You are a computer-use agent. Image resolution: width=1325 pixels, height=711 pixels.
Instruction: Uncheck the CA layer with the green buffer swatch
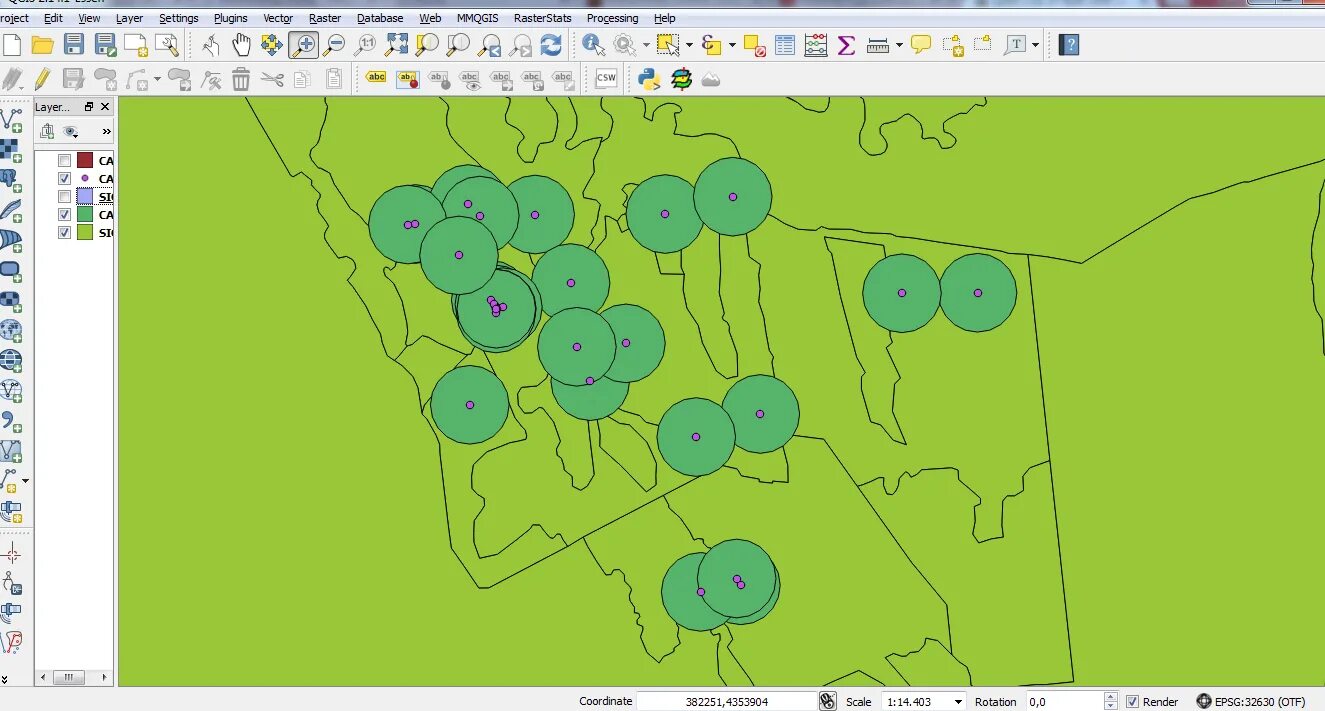[65, 214]
